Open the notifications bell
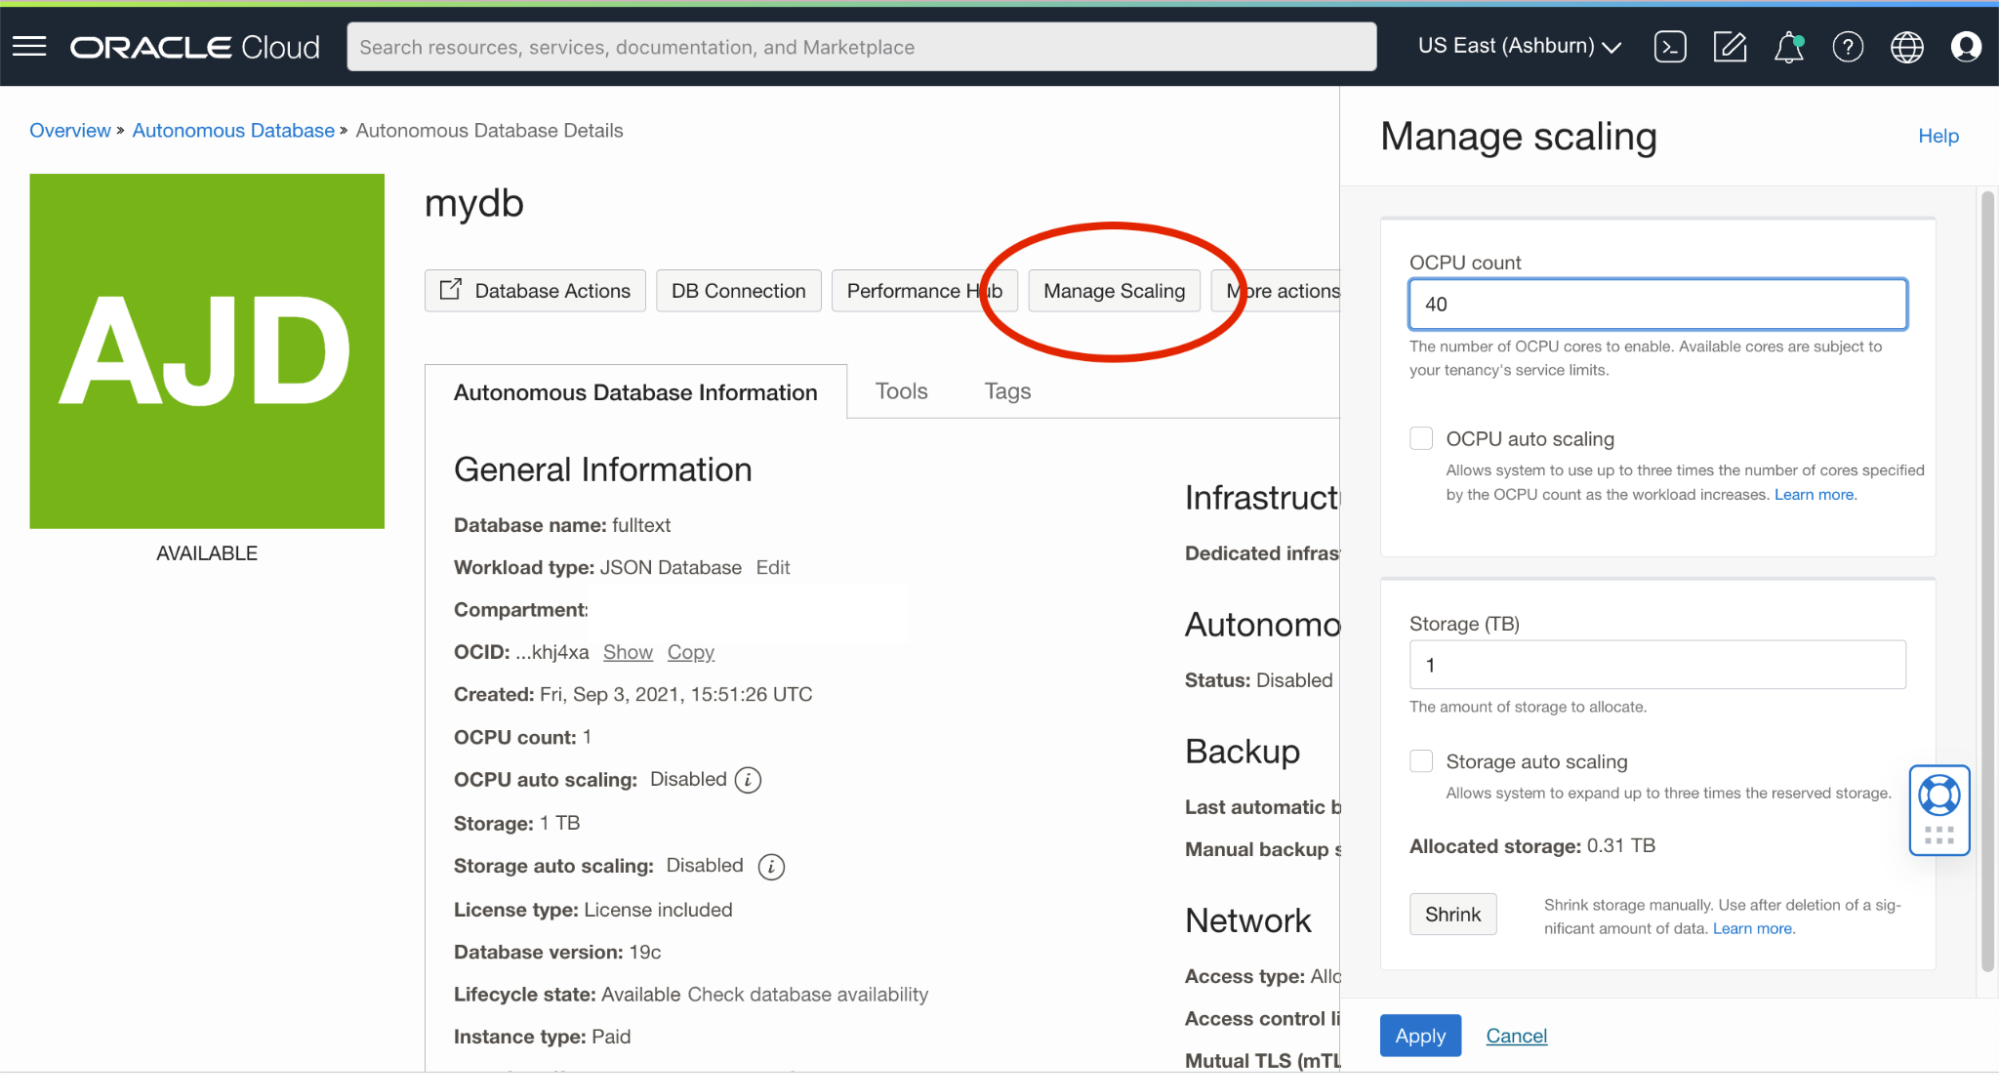Screen dimensions: 1999x1075 coord(1789,46)
